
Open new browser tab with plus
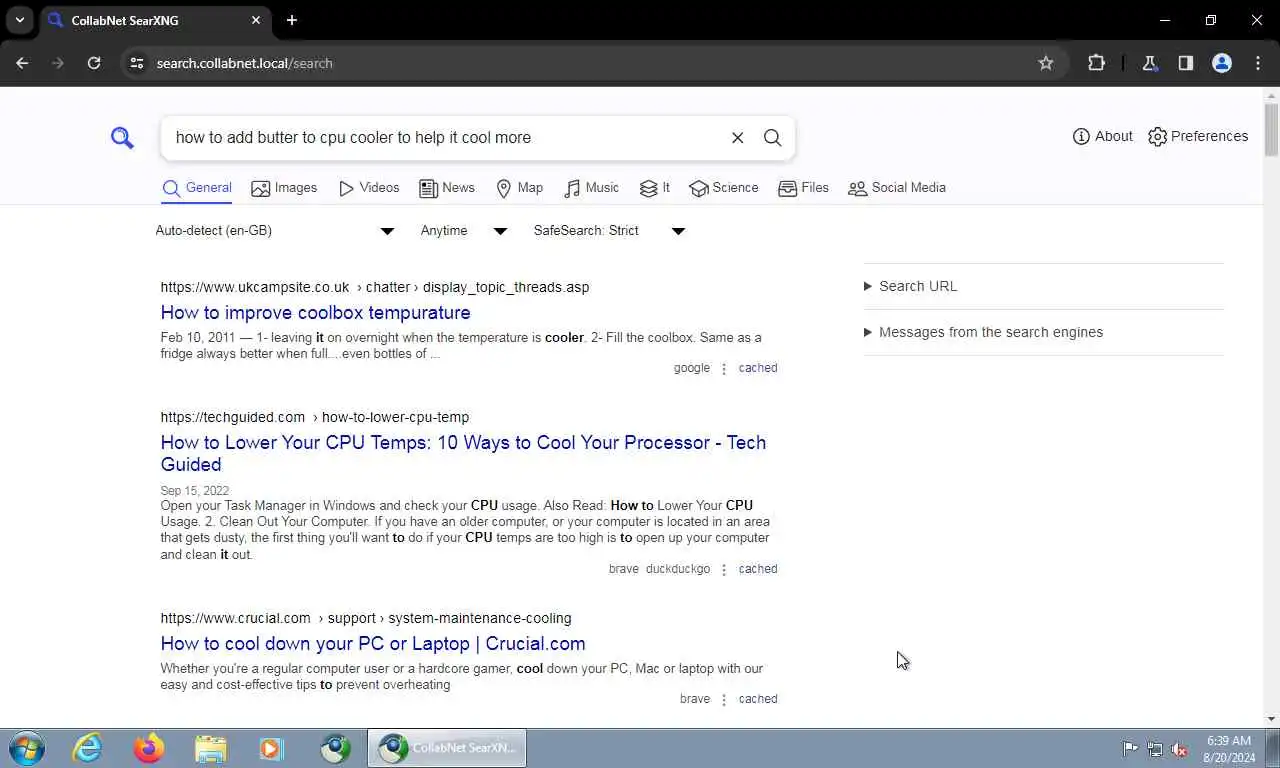(x=291, y=20)
